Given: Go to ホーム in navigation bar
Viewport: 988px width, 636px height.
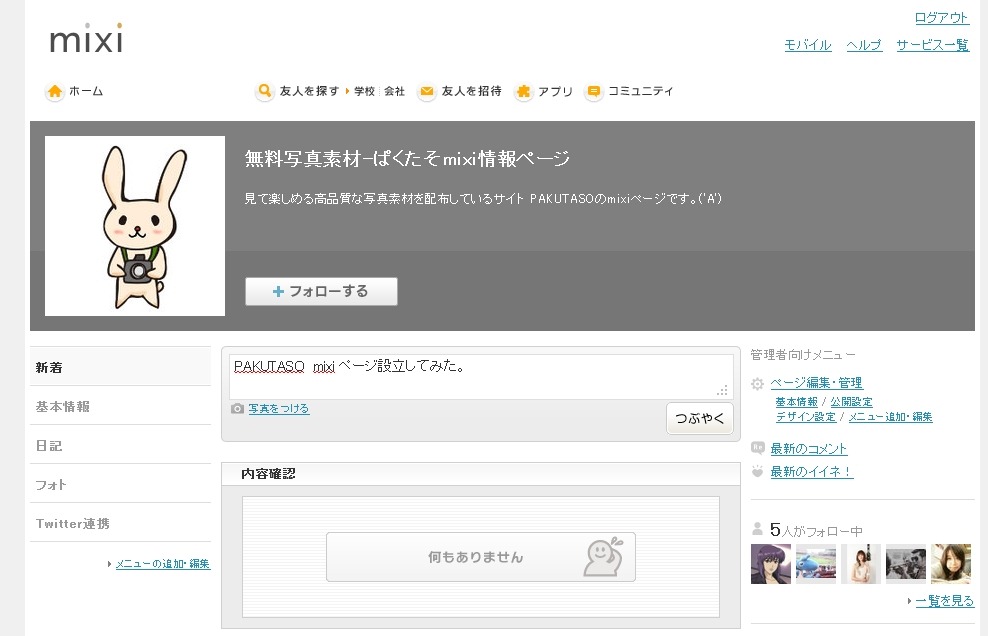Looking at the screenshot, I should coord(86,91).
